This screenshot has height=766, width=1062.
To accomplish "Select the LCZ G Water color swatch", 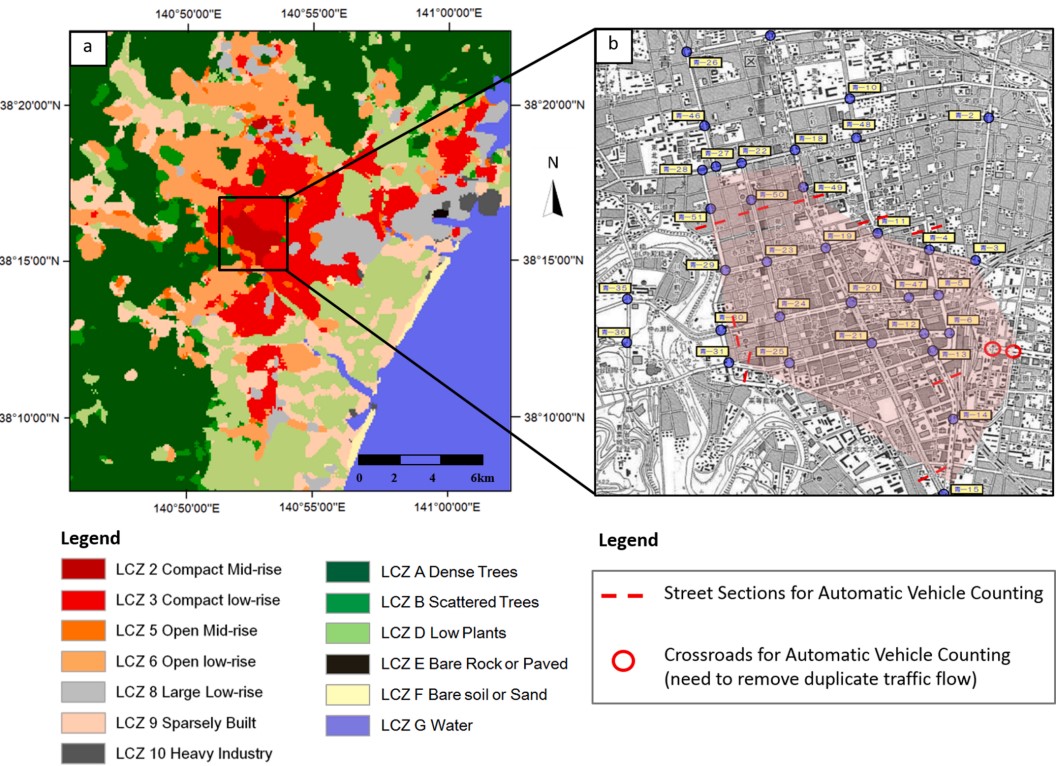I will point(347,725).
